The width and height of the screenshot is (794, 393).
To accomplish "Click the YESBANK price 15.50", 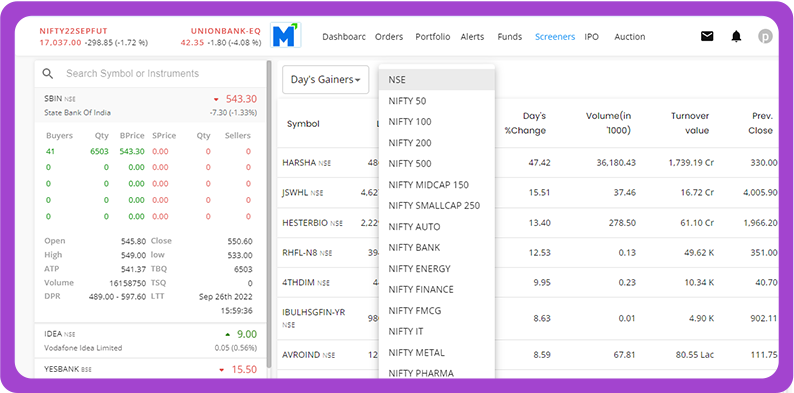I will [x=244, y=370].
